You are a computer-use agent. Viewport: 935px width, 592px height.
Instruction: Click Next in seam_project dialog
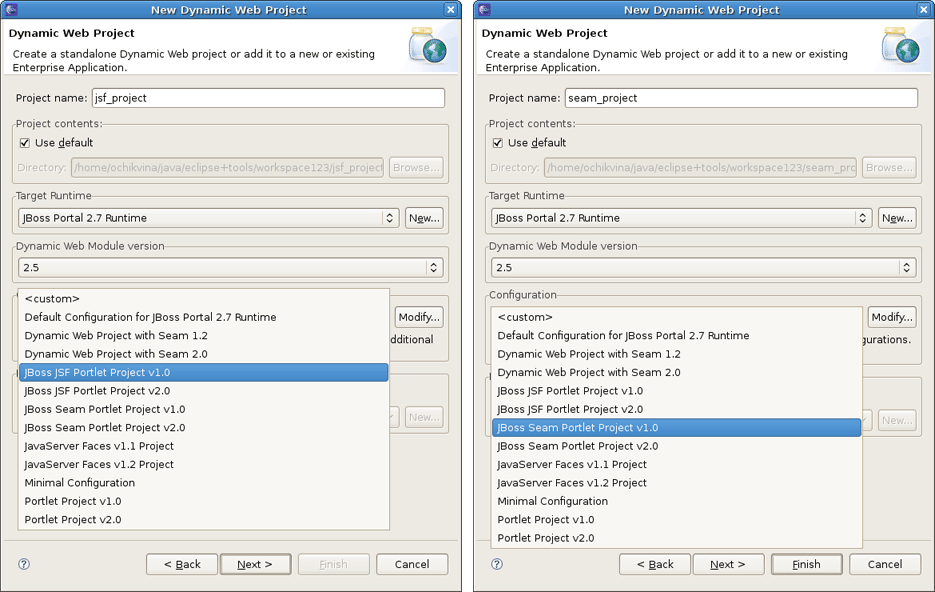[x=728, y=564]
